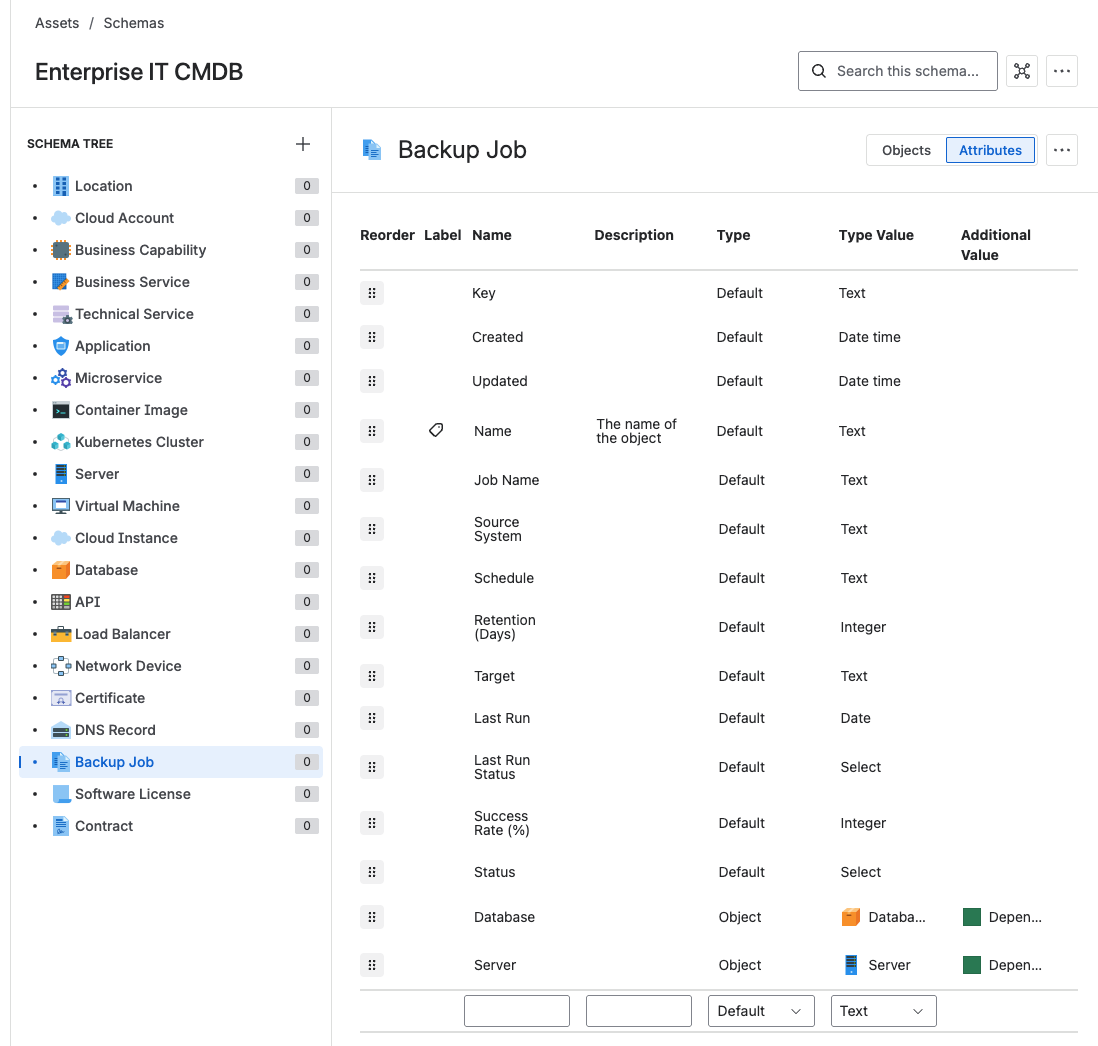Click the Cloud Account icon in the schema tree
The image size is (1098, 1046).
click(x=61, y=218)
